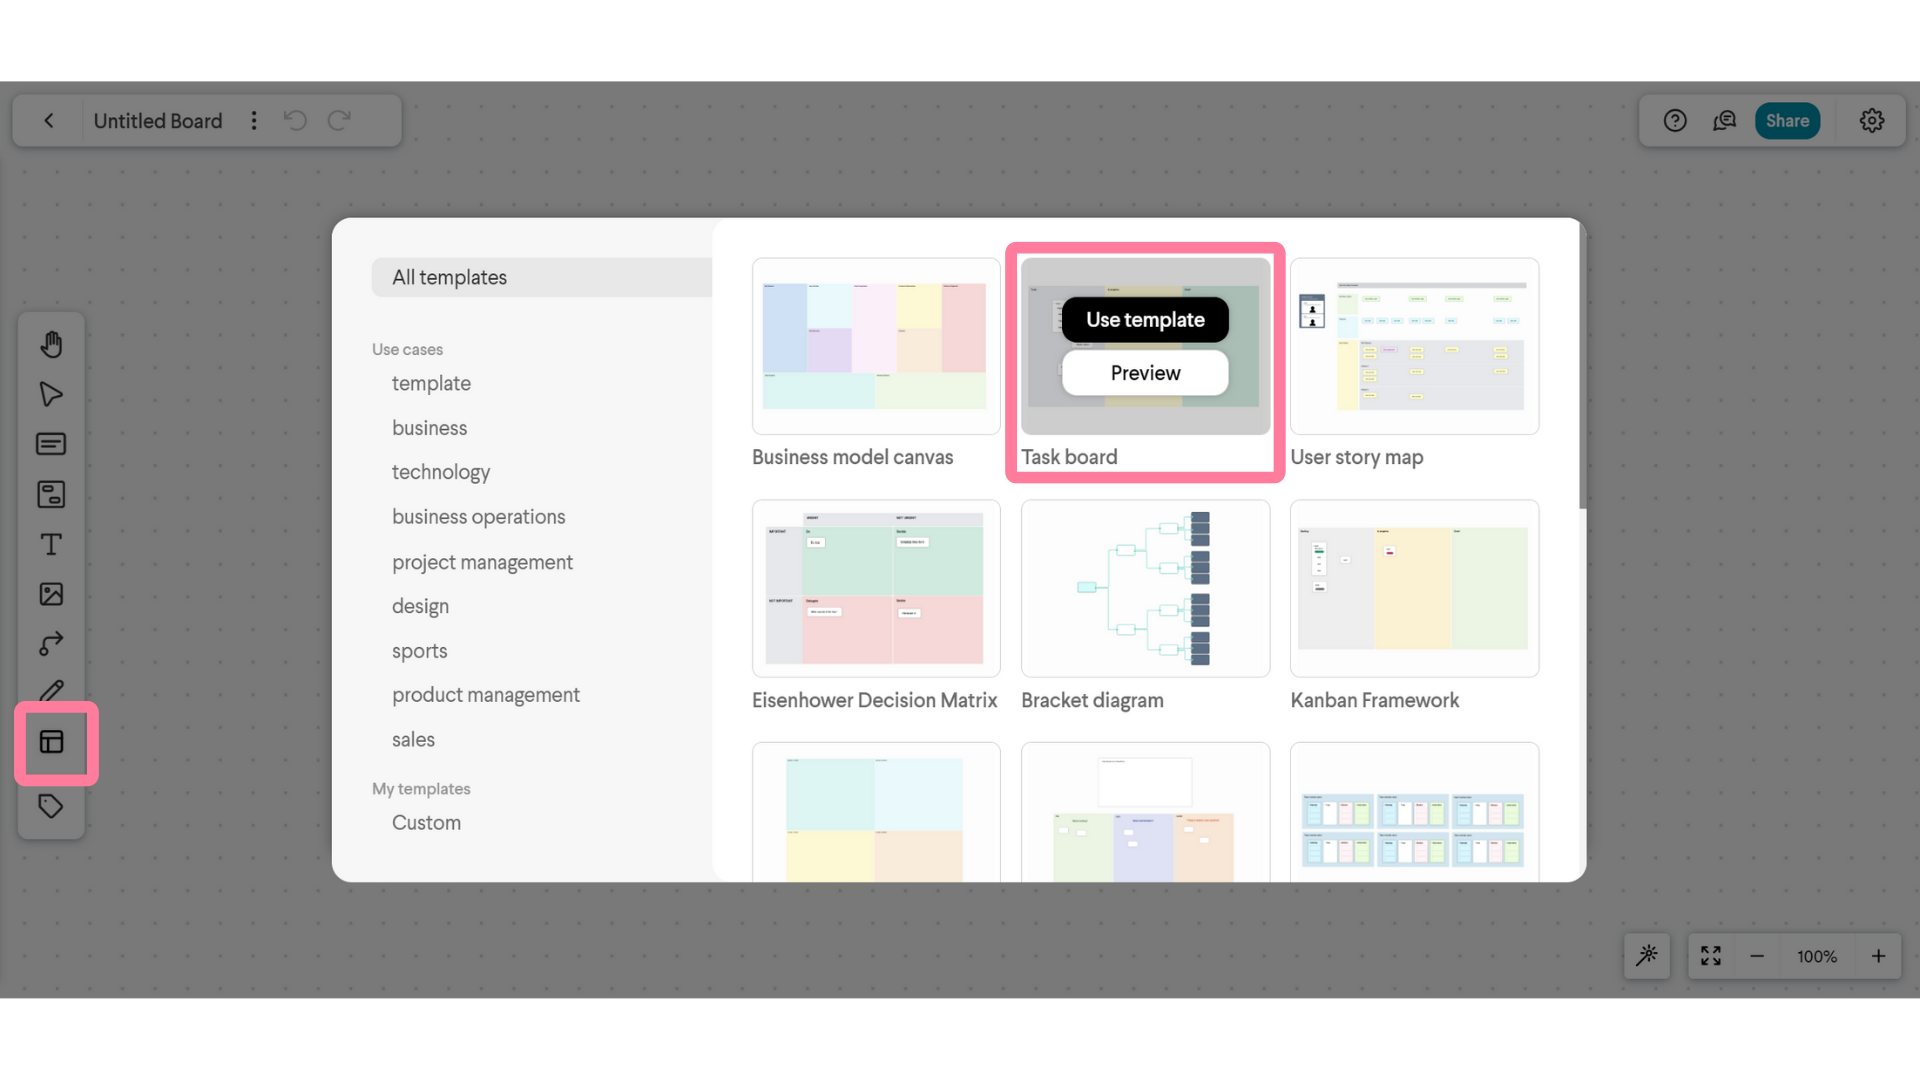Image resolution: width=1920 pixels, height=1080 pixels.
Task: Open Business model canvas thumbnail
Action: (876, 346)
